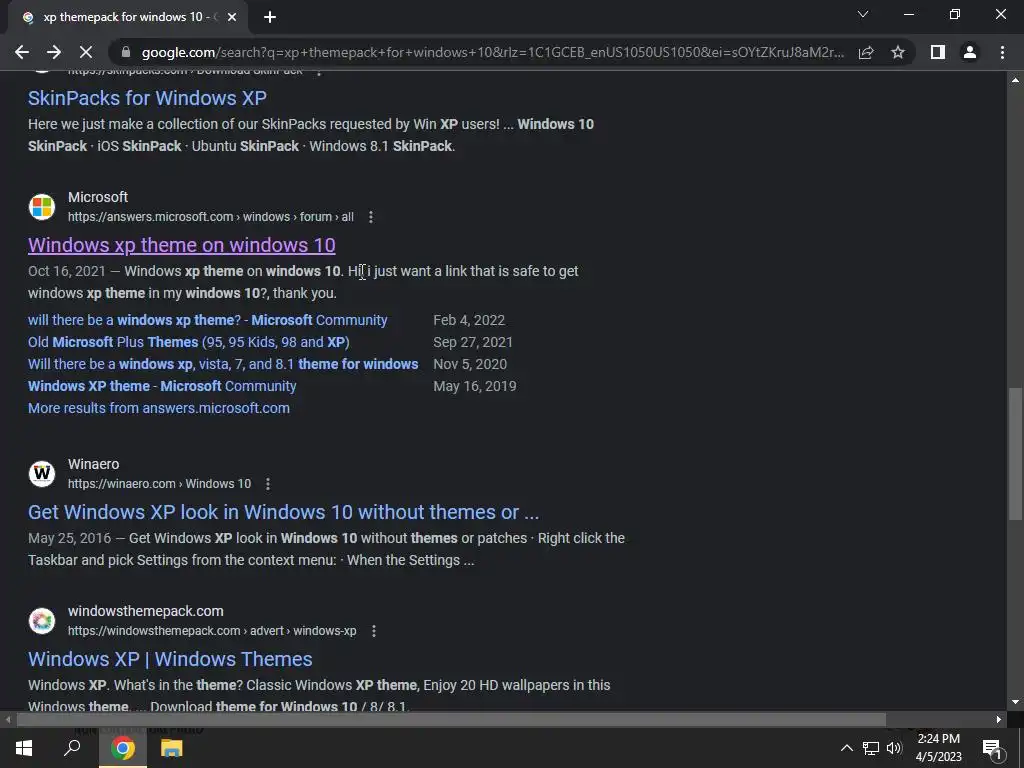Click the Sep 27, 2021 date

point(473,342)
